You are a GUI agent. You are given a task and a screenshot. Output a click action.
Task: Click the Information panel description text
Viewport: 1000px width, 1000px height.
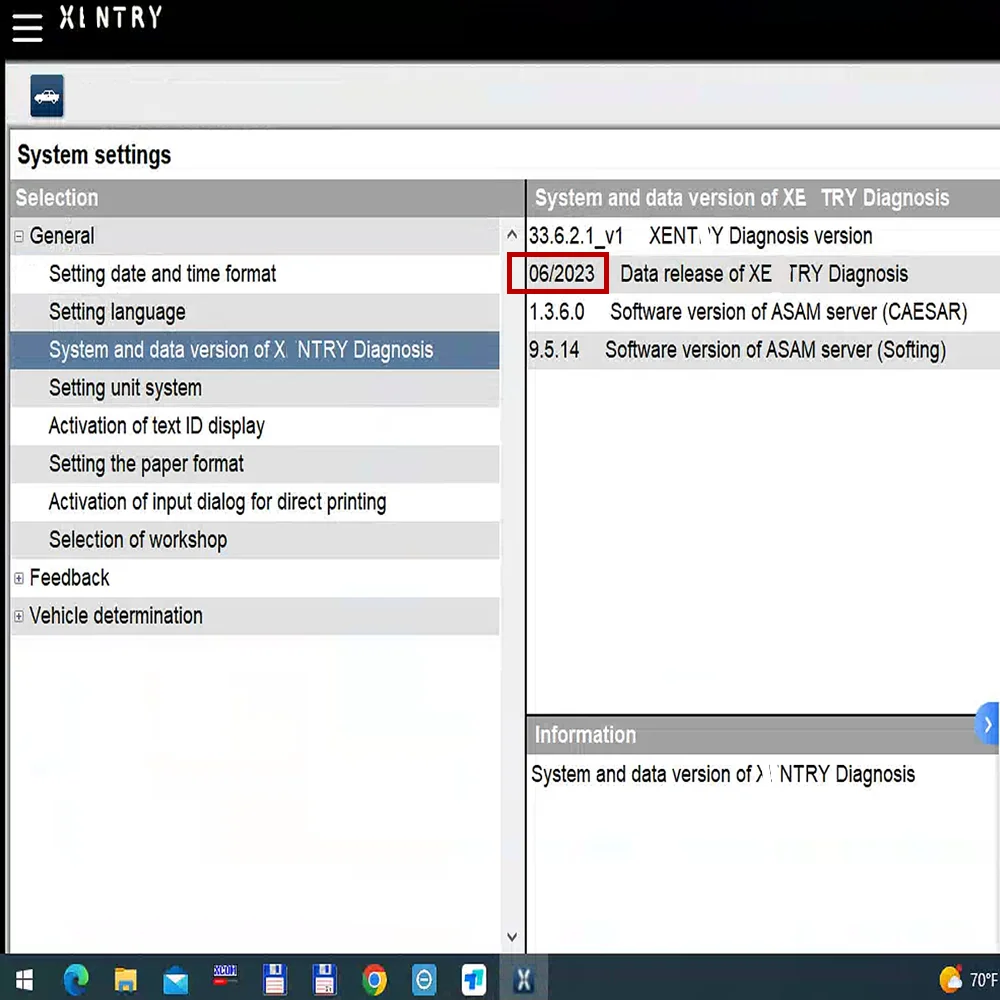(x=723, y=774)
